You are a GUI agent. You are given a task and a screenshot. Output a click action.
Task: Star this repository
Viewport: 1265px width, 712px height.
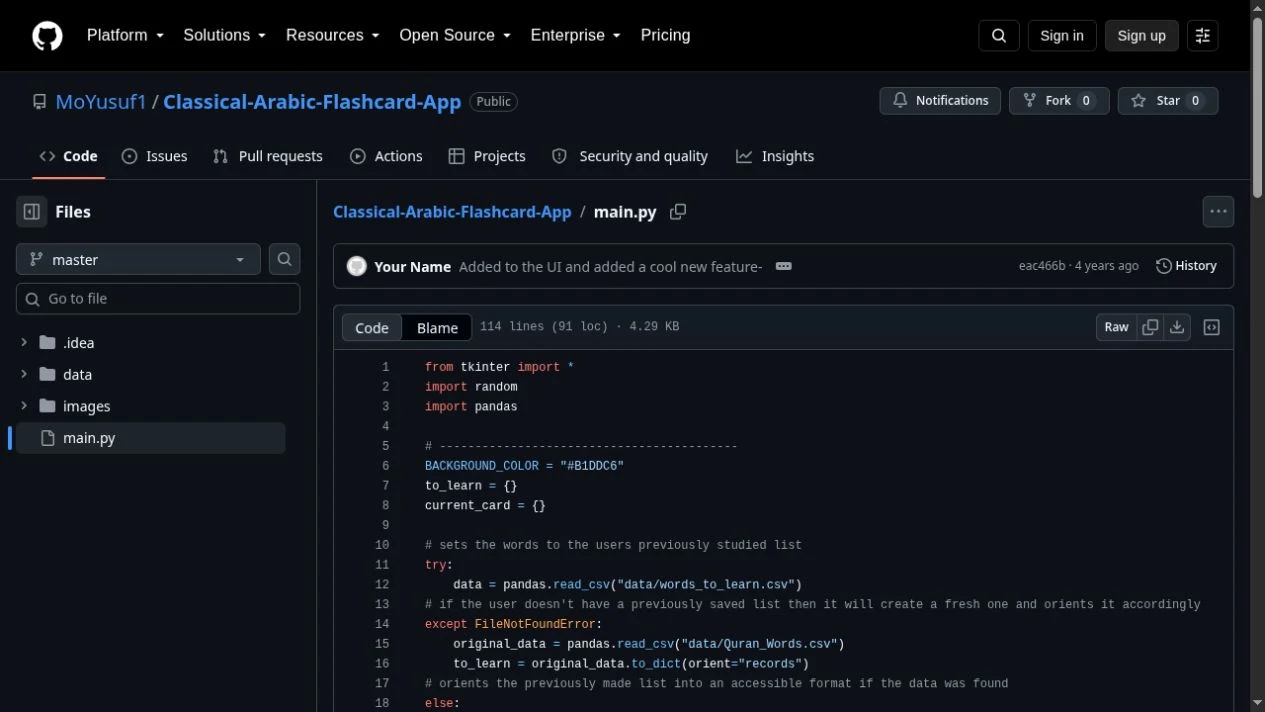point(1168,101)
